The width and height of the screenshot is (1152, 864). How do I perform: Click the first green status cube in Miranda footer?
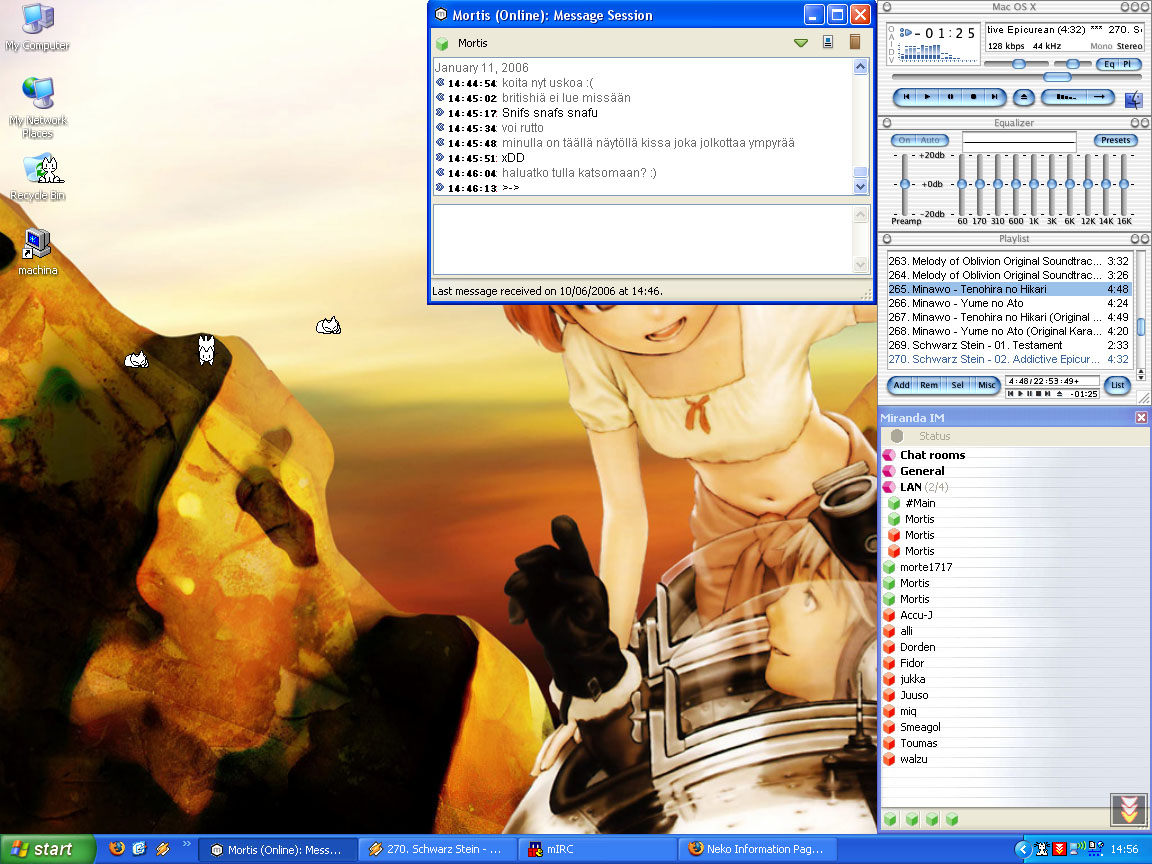pos(890,818)
